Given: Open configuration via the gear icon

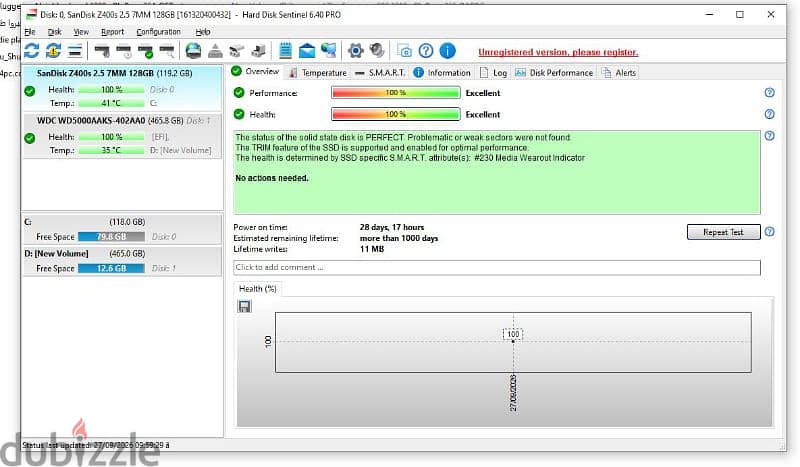Looking at the screenshot, I should tap(356, 51).
